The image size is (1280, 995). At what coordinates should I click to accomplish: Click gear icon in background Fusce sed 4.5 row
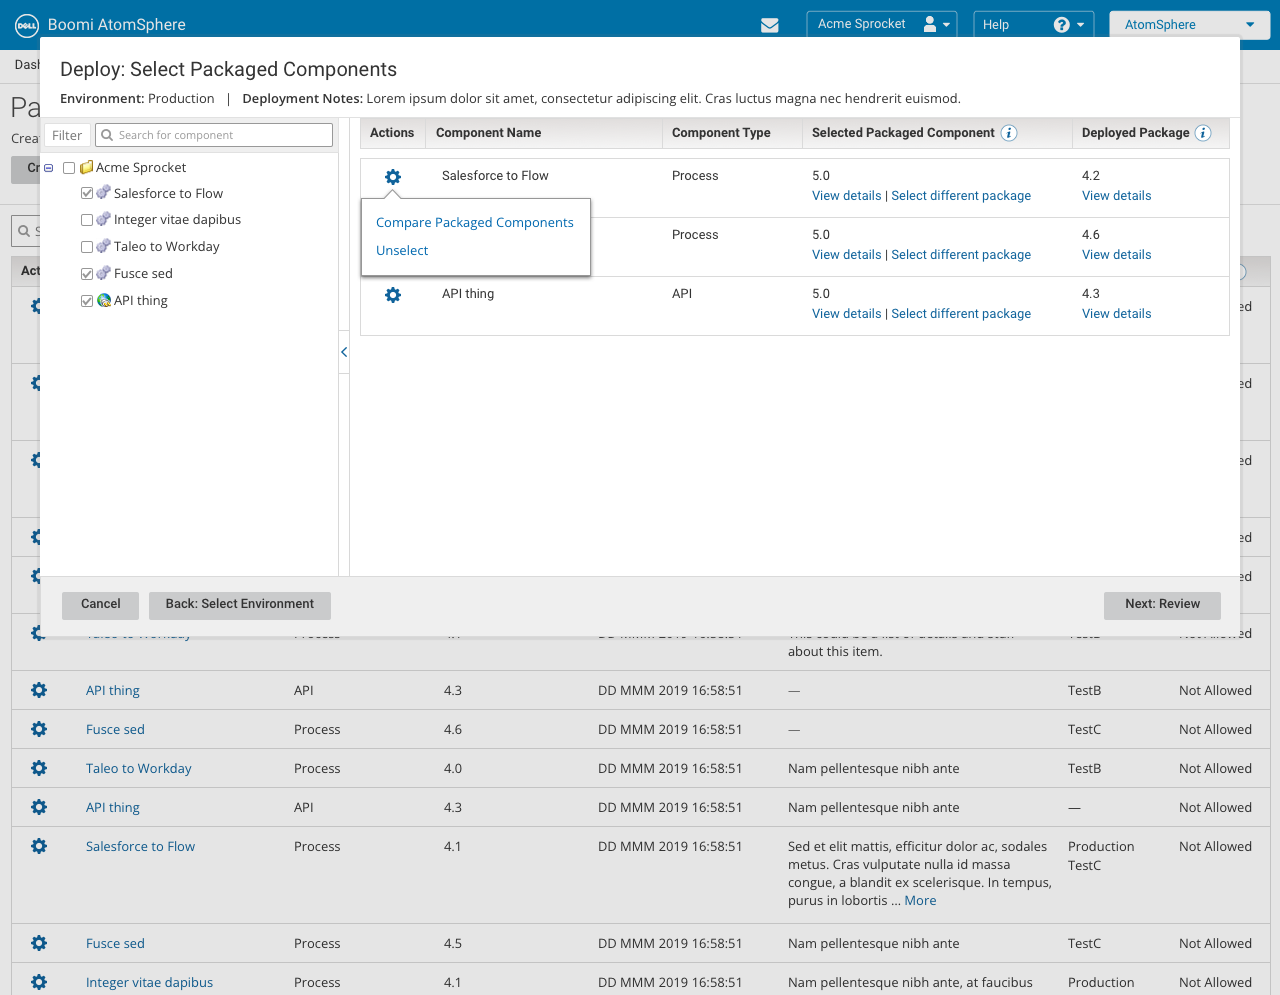(39, 943)
